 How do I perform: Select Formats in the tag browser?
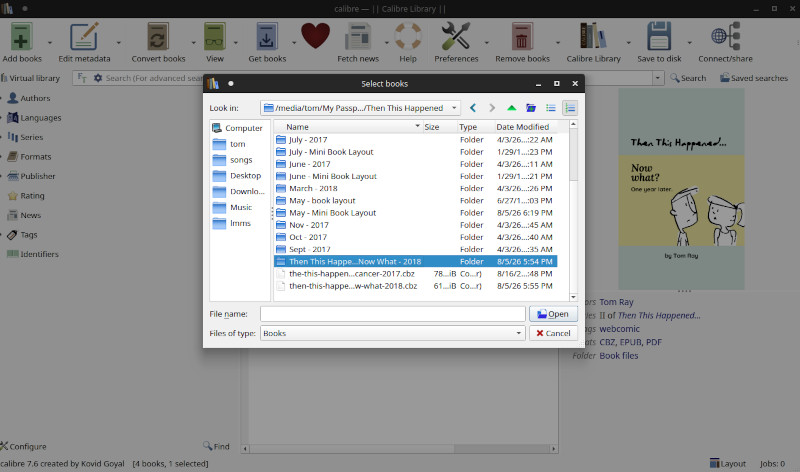(35, 157)
